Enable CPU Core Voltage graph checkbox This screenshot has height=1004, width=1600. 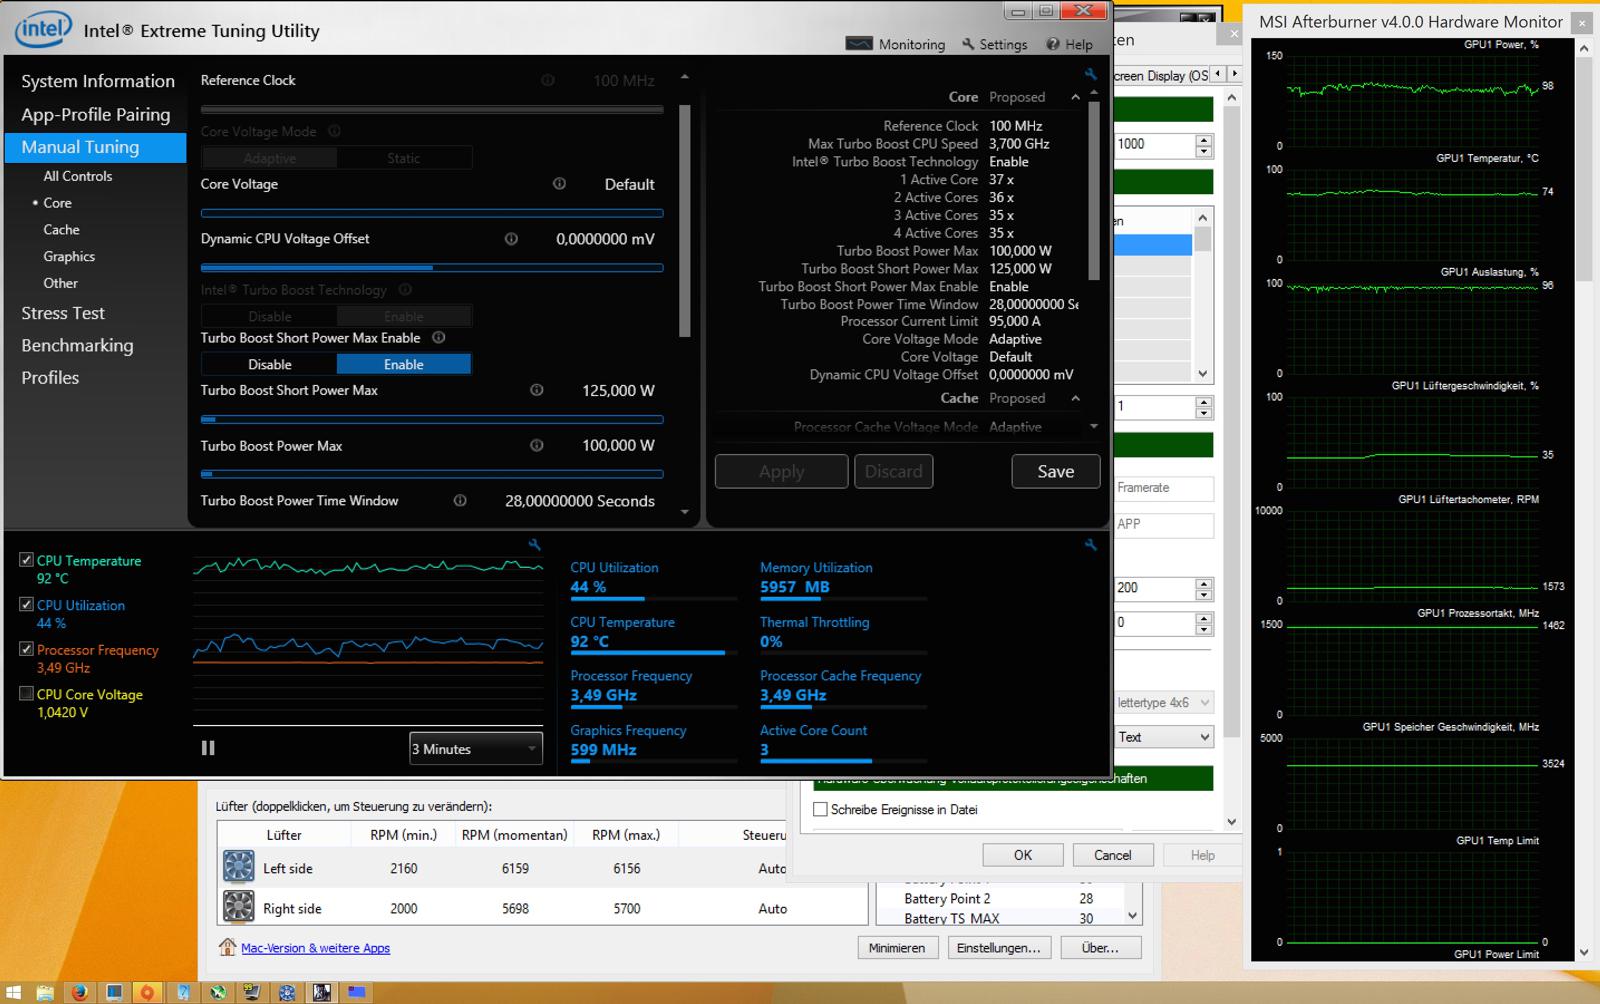click(26, 693)
